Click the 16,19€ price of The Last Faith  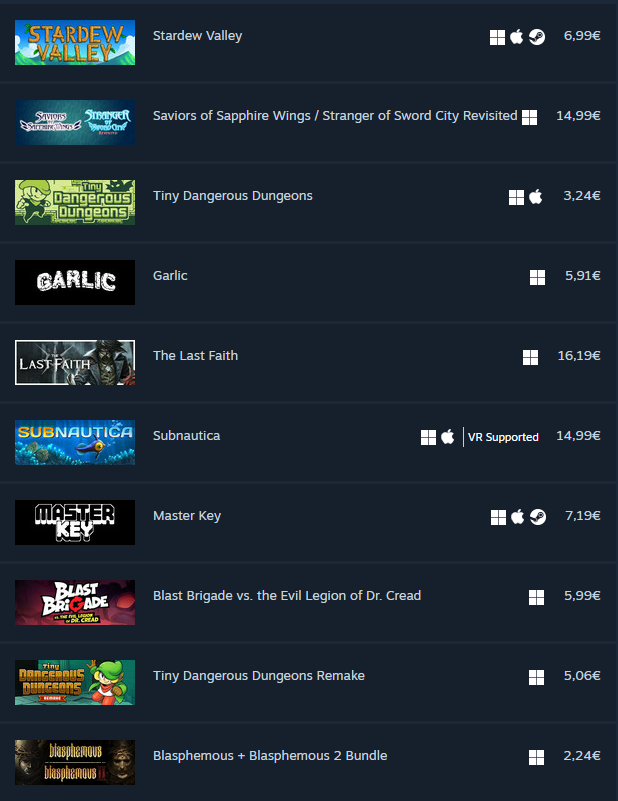[x=579, y=356]
